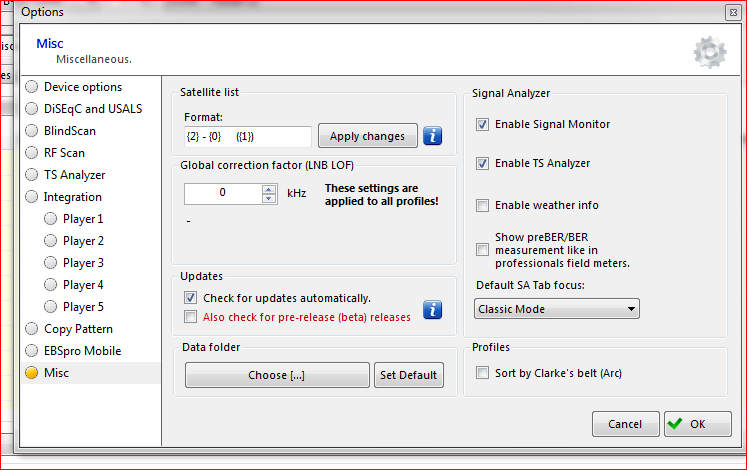Click the info icon in Updates section
The image size is (747, 470).
pyautogui.click(x=432, y=309)
